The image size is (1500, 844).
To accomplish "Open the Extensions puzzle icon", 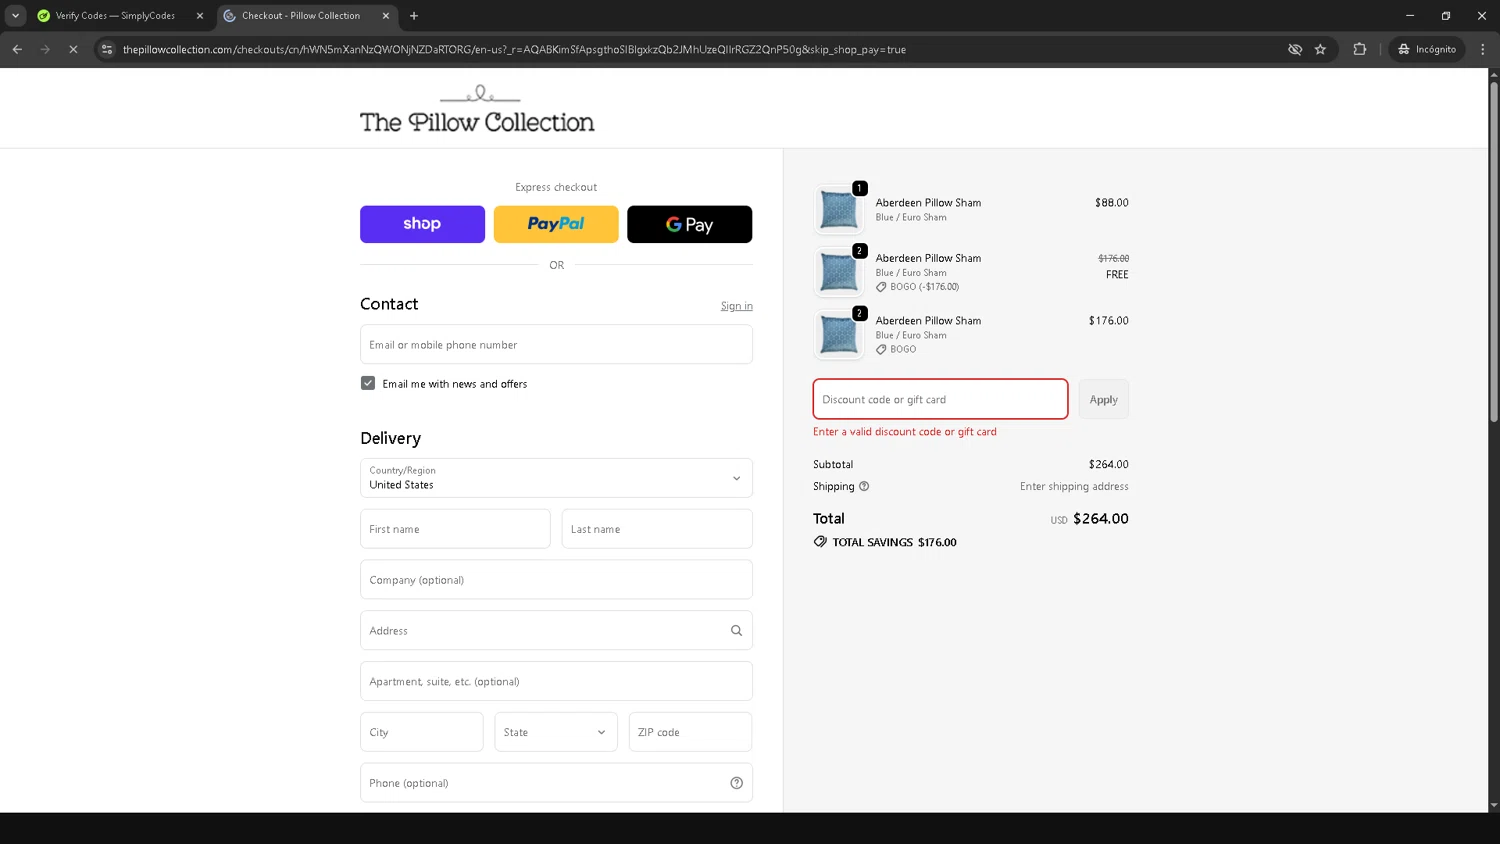I will tap(1359, 49).
